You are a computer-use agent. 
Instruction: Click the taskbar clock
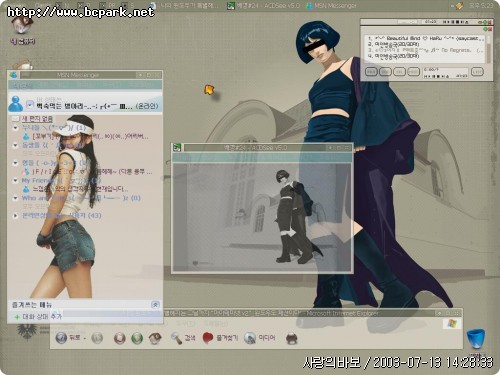(480, 6)
